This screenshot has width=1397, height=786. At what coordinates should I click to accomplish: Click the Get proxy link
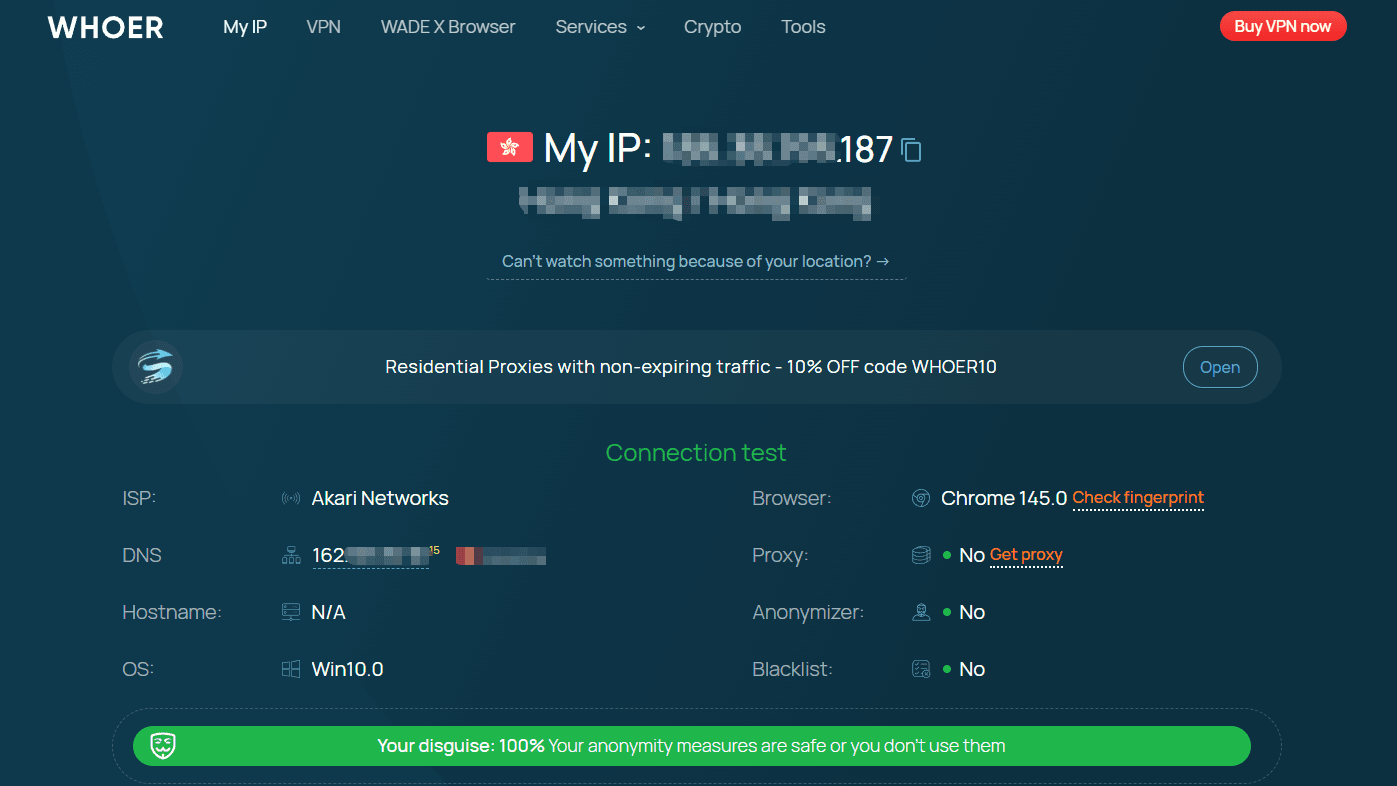point(1026,555)
